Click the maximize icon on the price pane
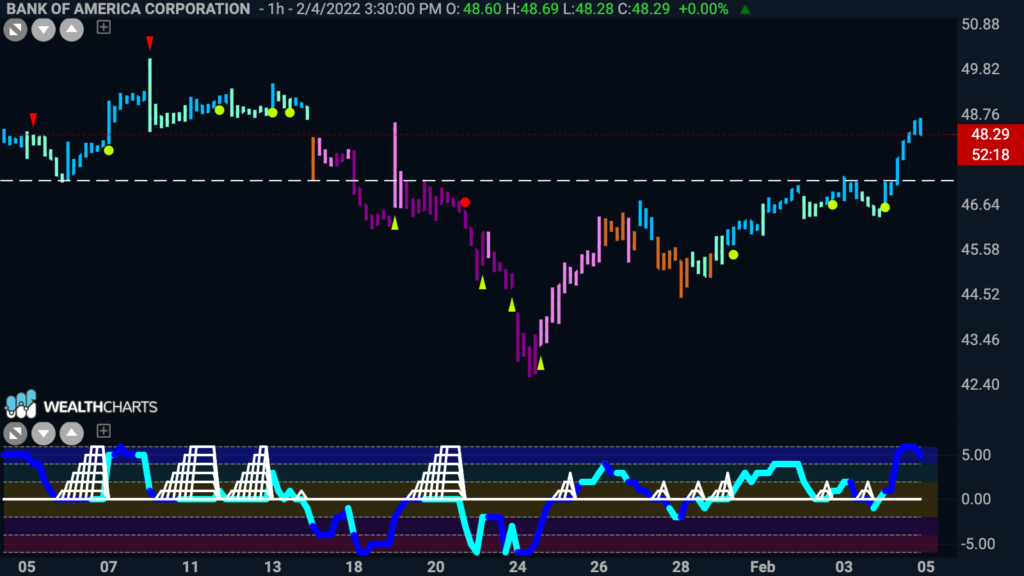The height and width of the screenshot is (576, 1024). (x=15, y=29)
